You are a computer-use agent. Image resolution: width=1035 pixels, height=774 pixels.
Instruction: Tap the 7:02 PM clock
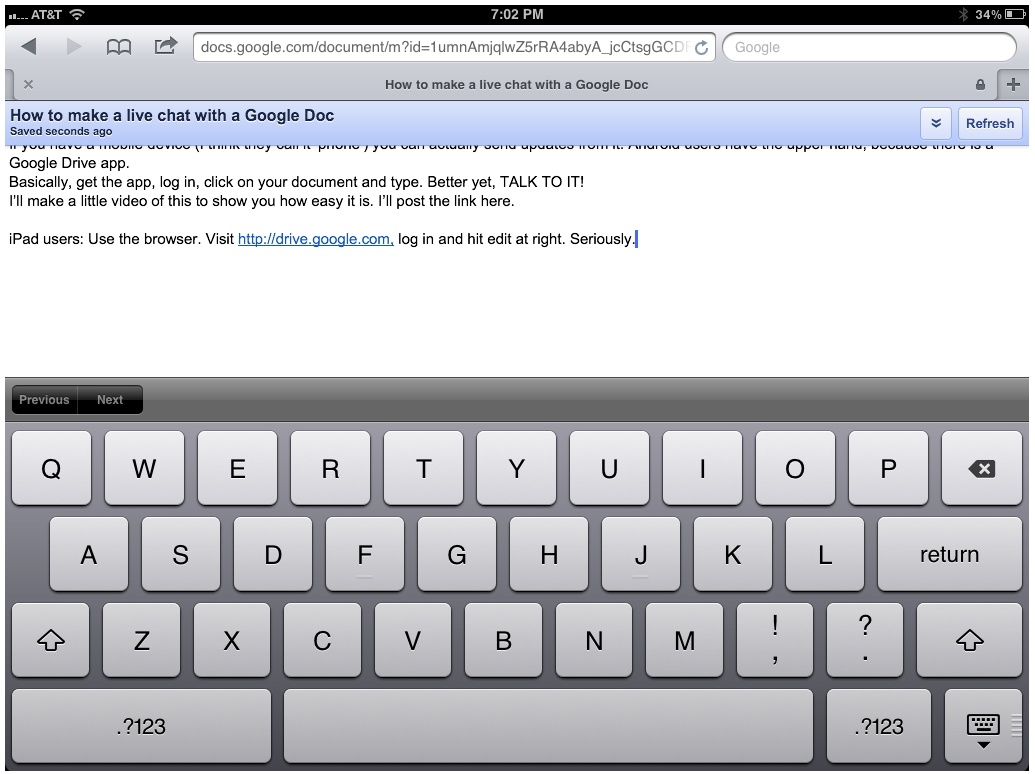click(517, 14)
